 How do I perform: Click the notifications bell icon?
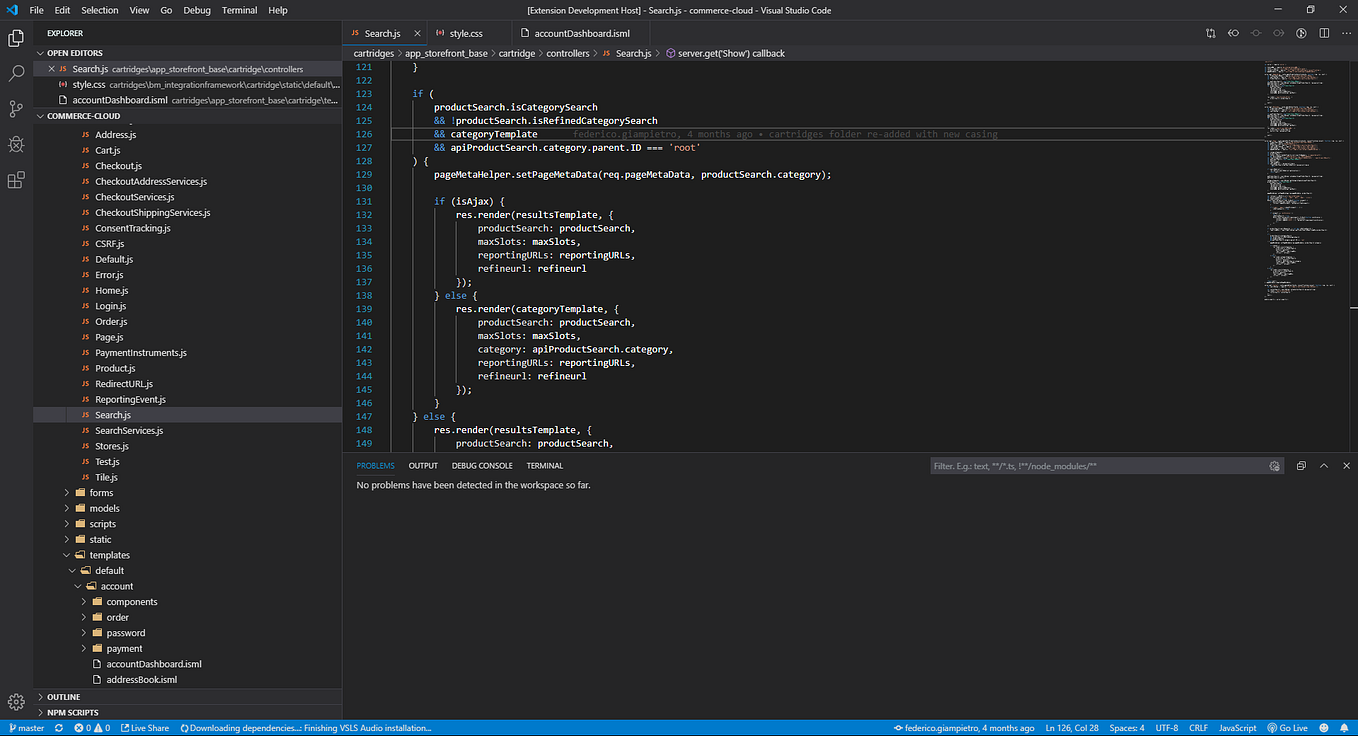tap(1345, 728)
